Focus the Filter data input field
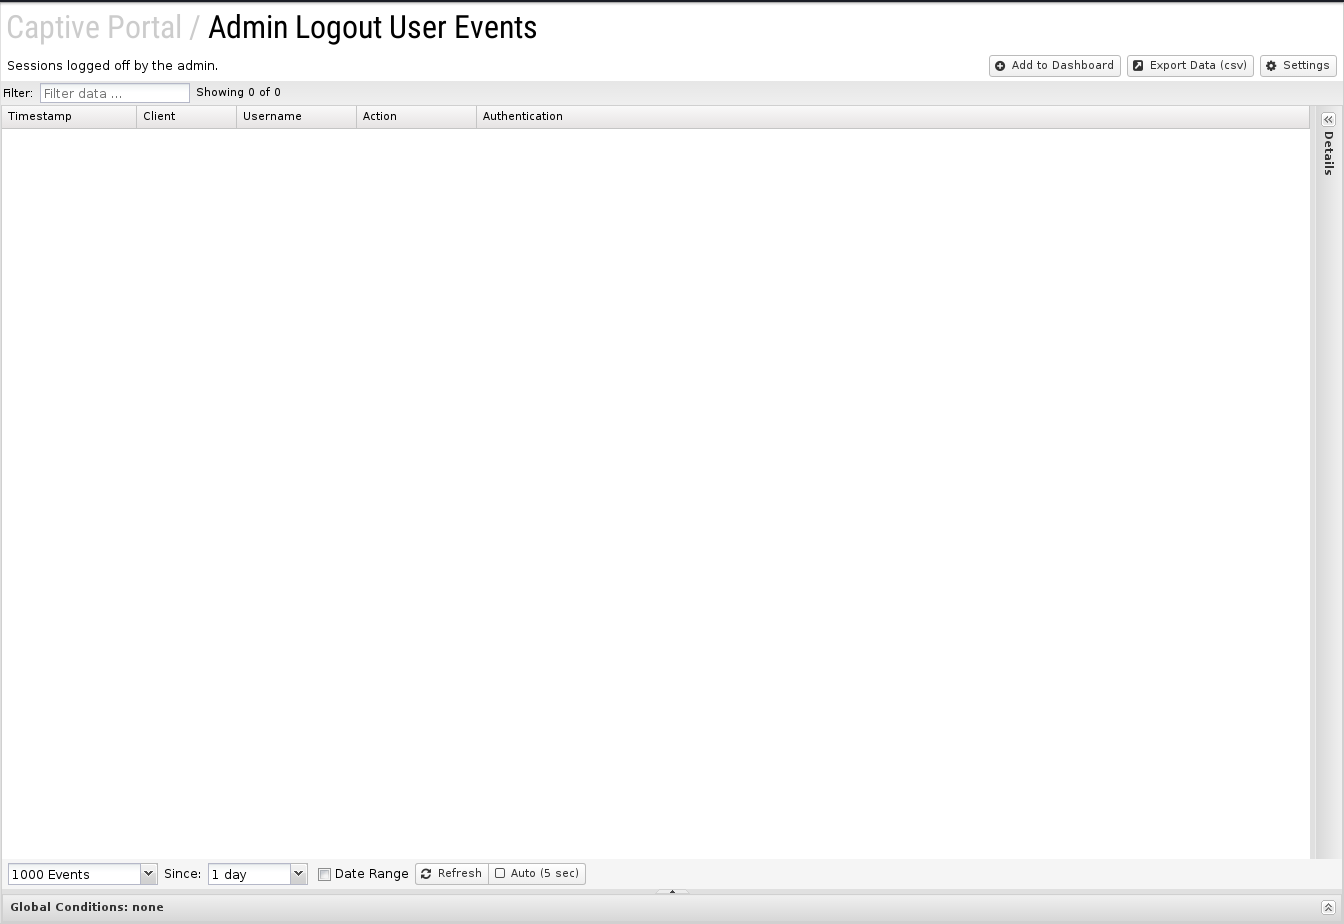The height and width of the screenshot is (924, 1344). click(115, 93)
